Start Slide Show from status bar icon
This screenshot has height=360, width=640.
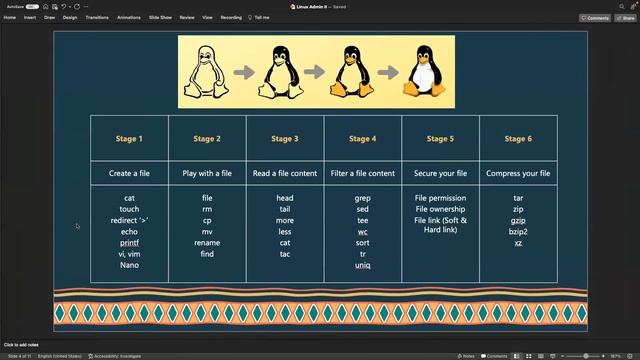553,356
